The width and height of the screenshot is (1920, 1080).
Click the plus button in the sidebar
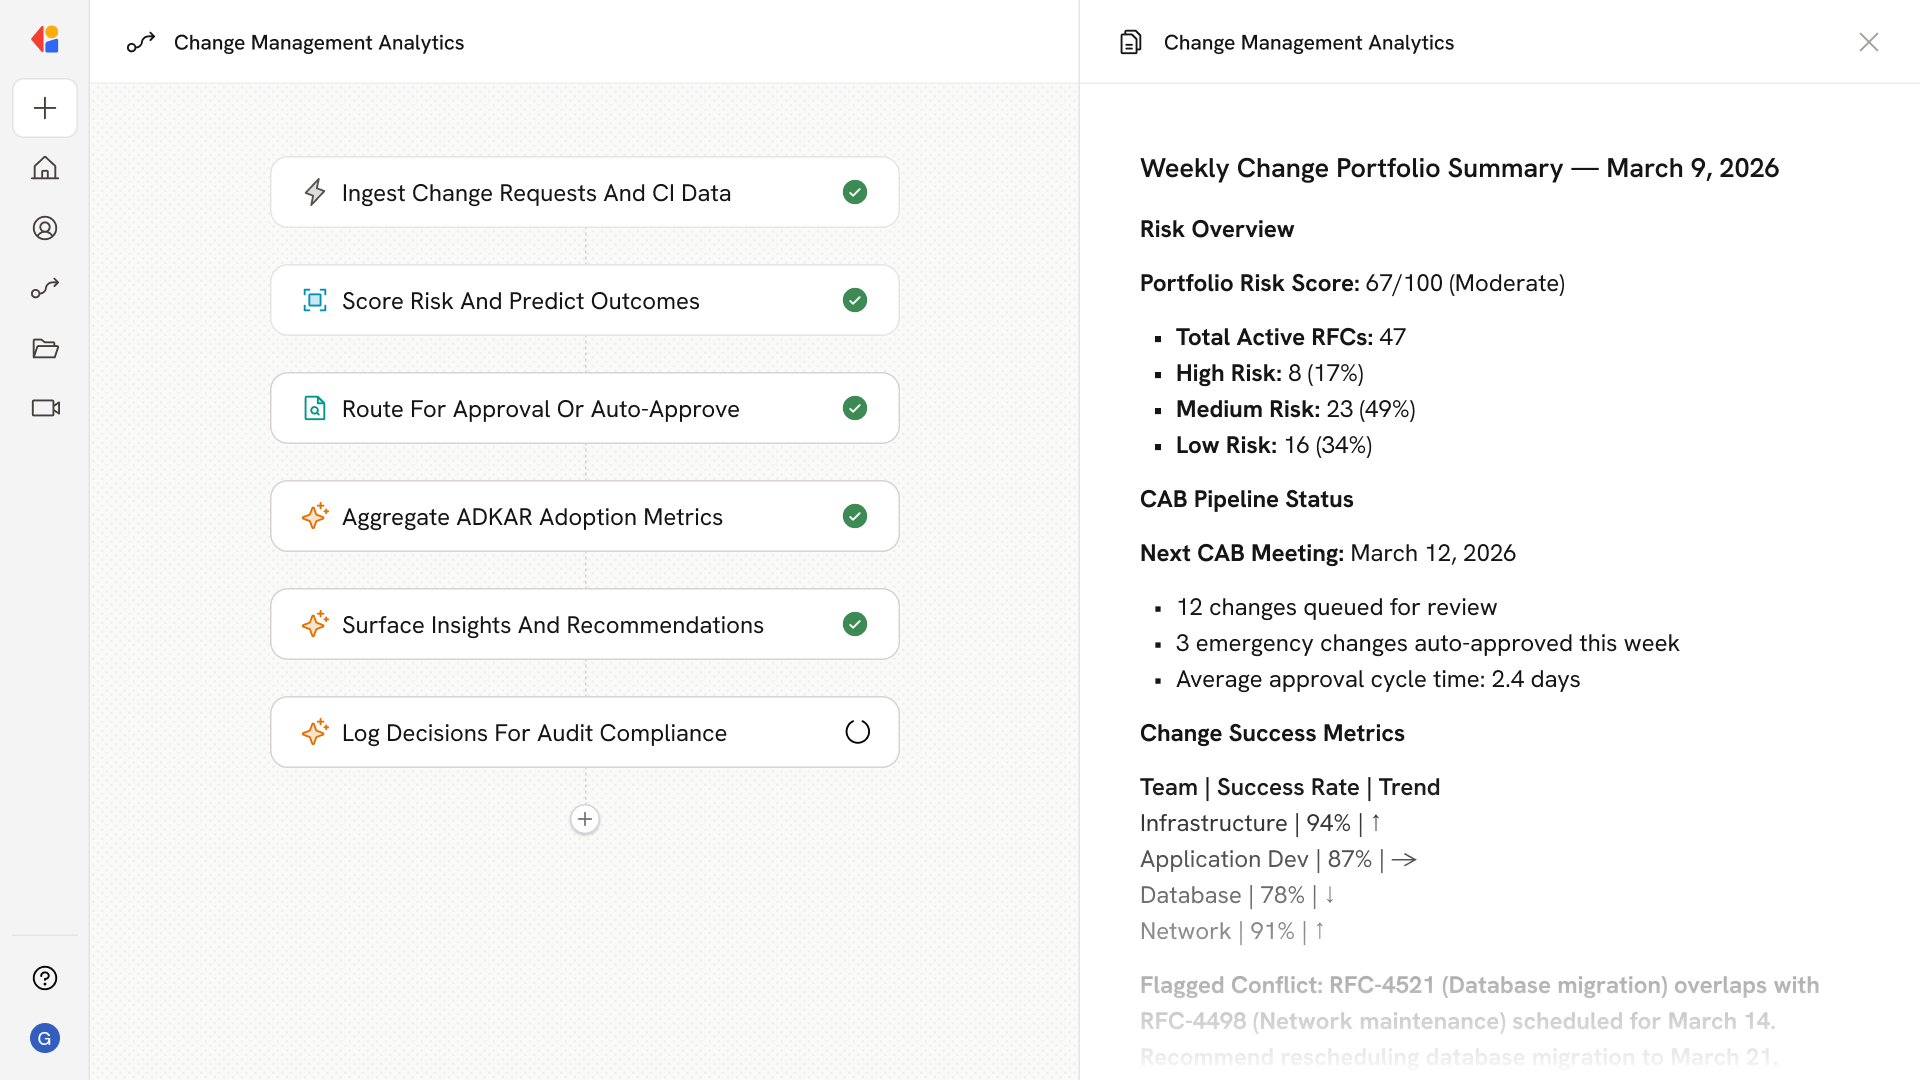coord(45,108)
